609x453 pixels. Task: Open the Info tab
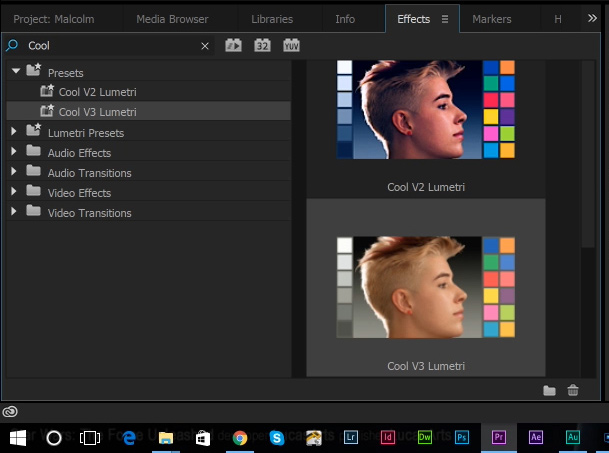click(345, 19)
